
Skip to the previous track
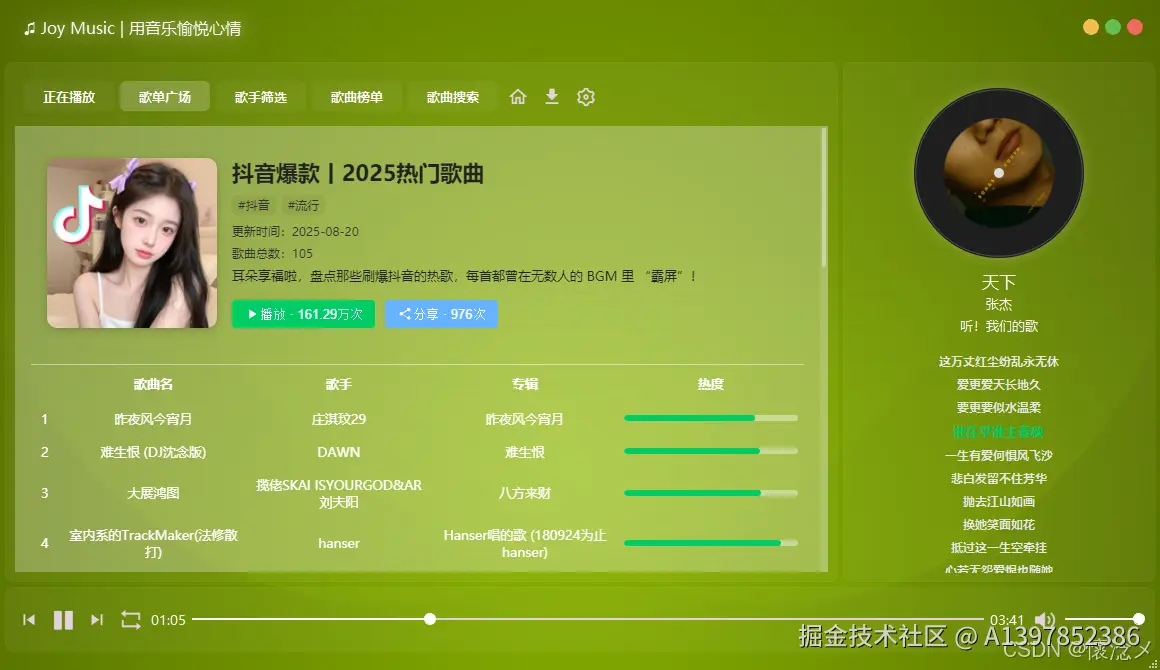(28, 619)
